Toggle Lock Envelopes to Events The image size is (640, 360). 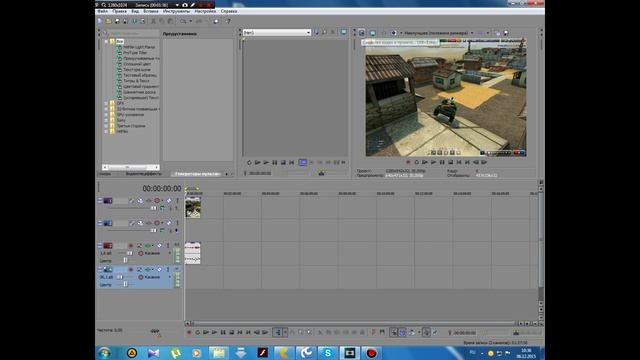426,333
